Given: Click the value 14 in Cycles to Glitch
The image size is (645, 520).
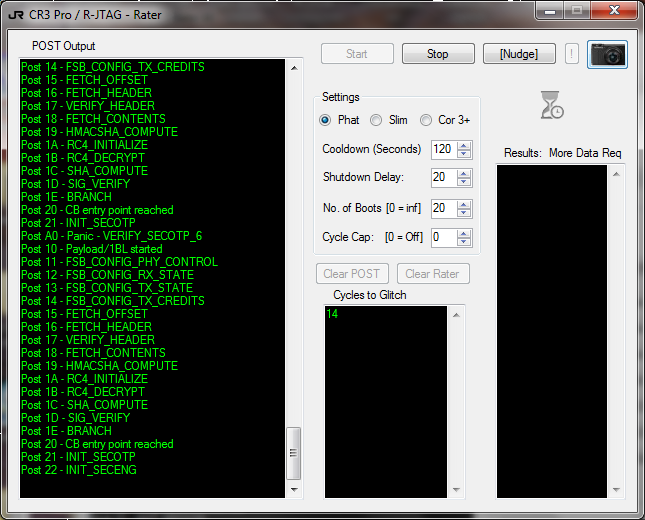Looking at the screenshot, I should click(332, 314).
